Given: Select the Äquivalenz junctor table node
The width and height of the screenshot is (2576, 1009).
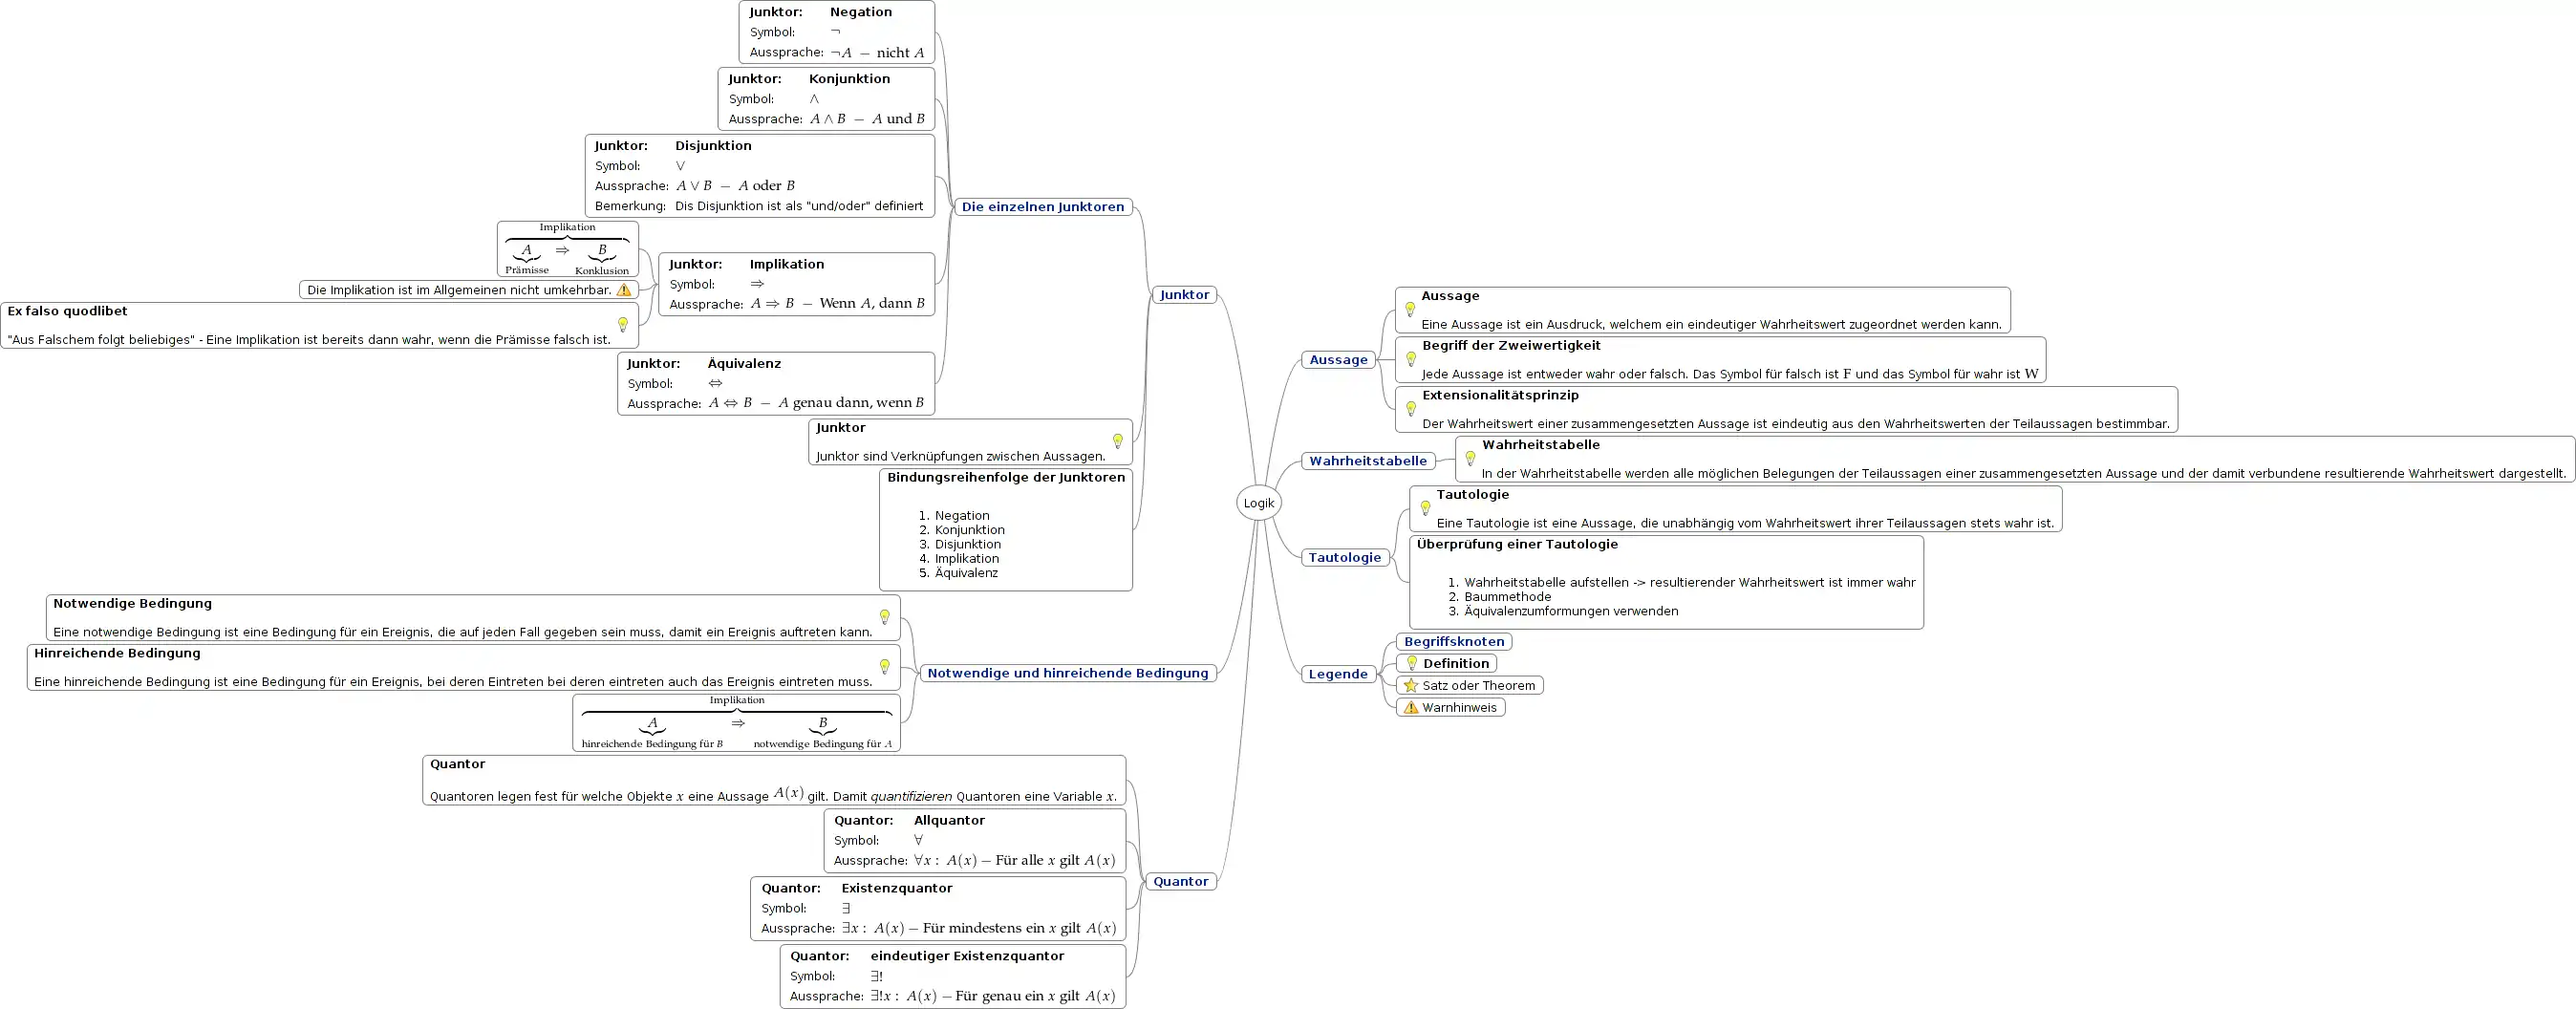Looking at the screenshot, I should tap(776, 383).
